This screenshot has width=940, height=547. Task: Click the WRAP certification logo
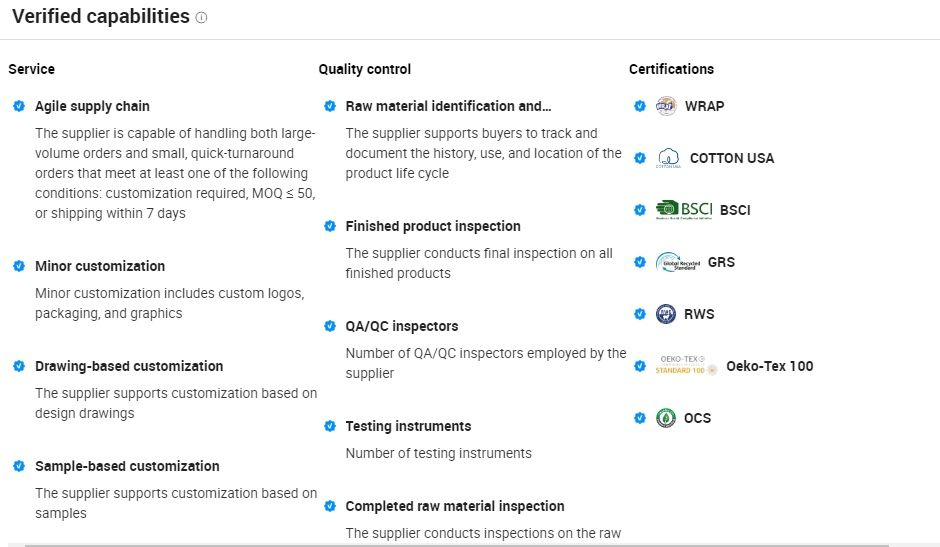666,106
